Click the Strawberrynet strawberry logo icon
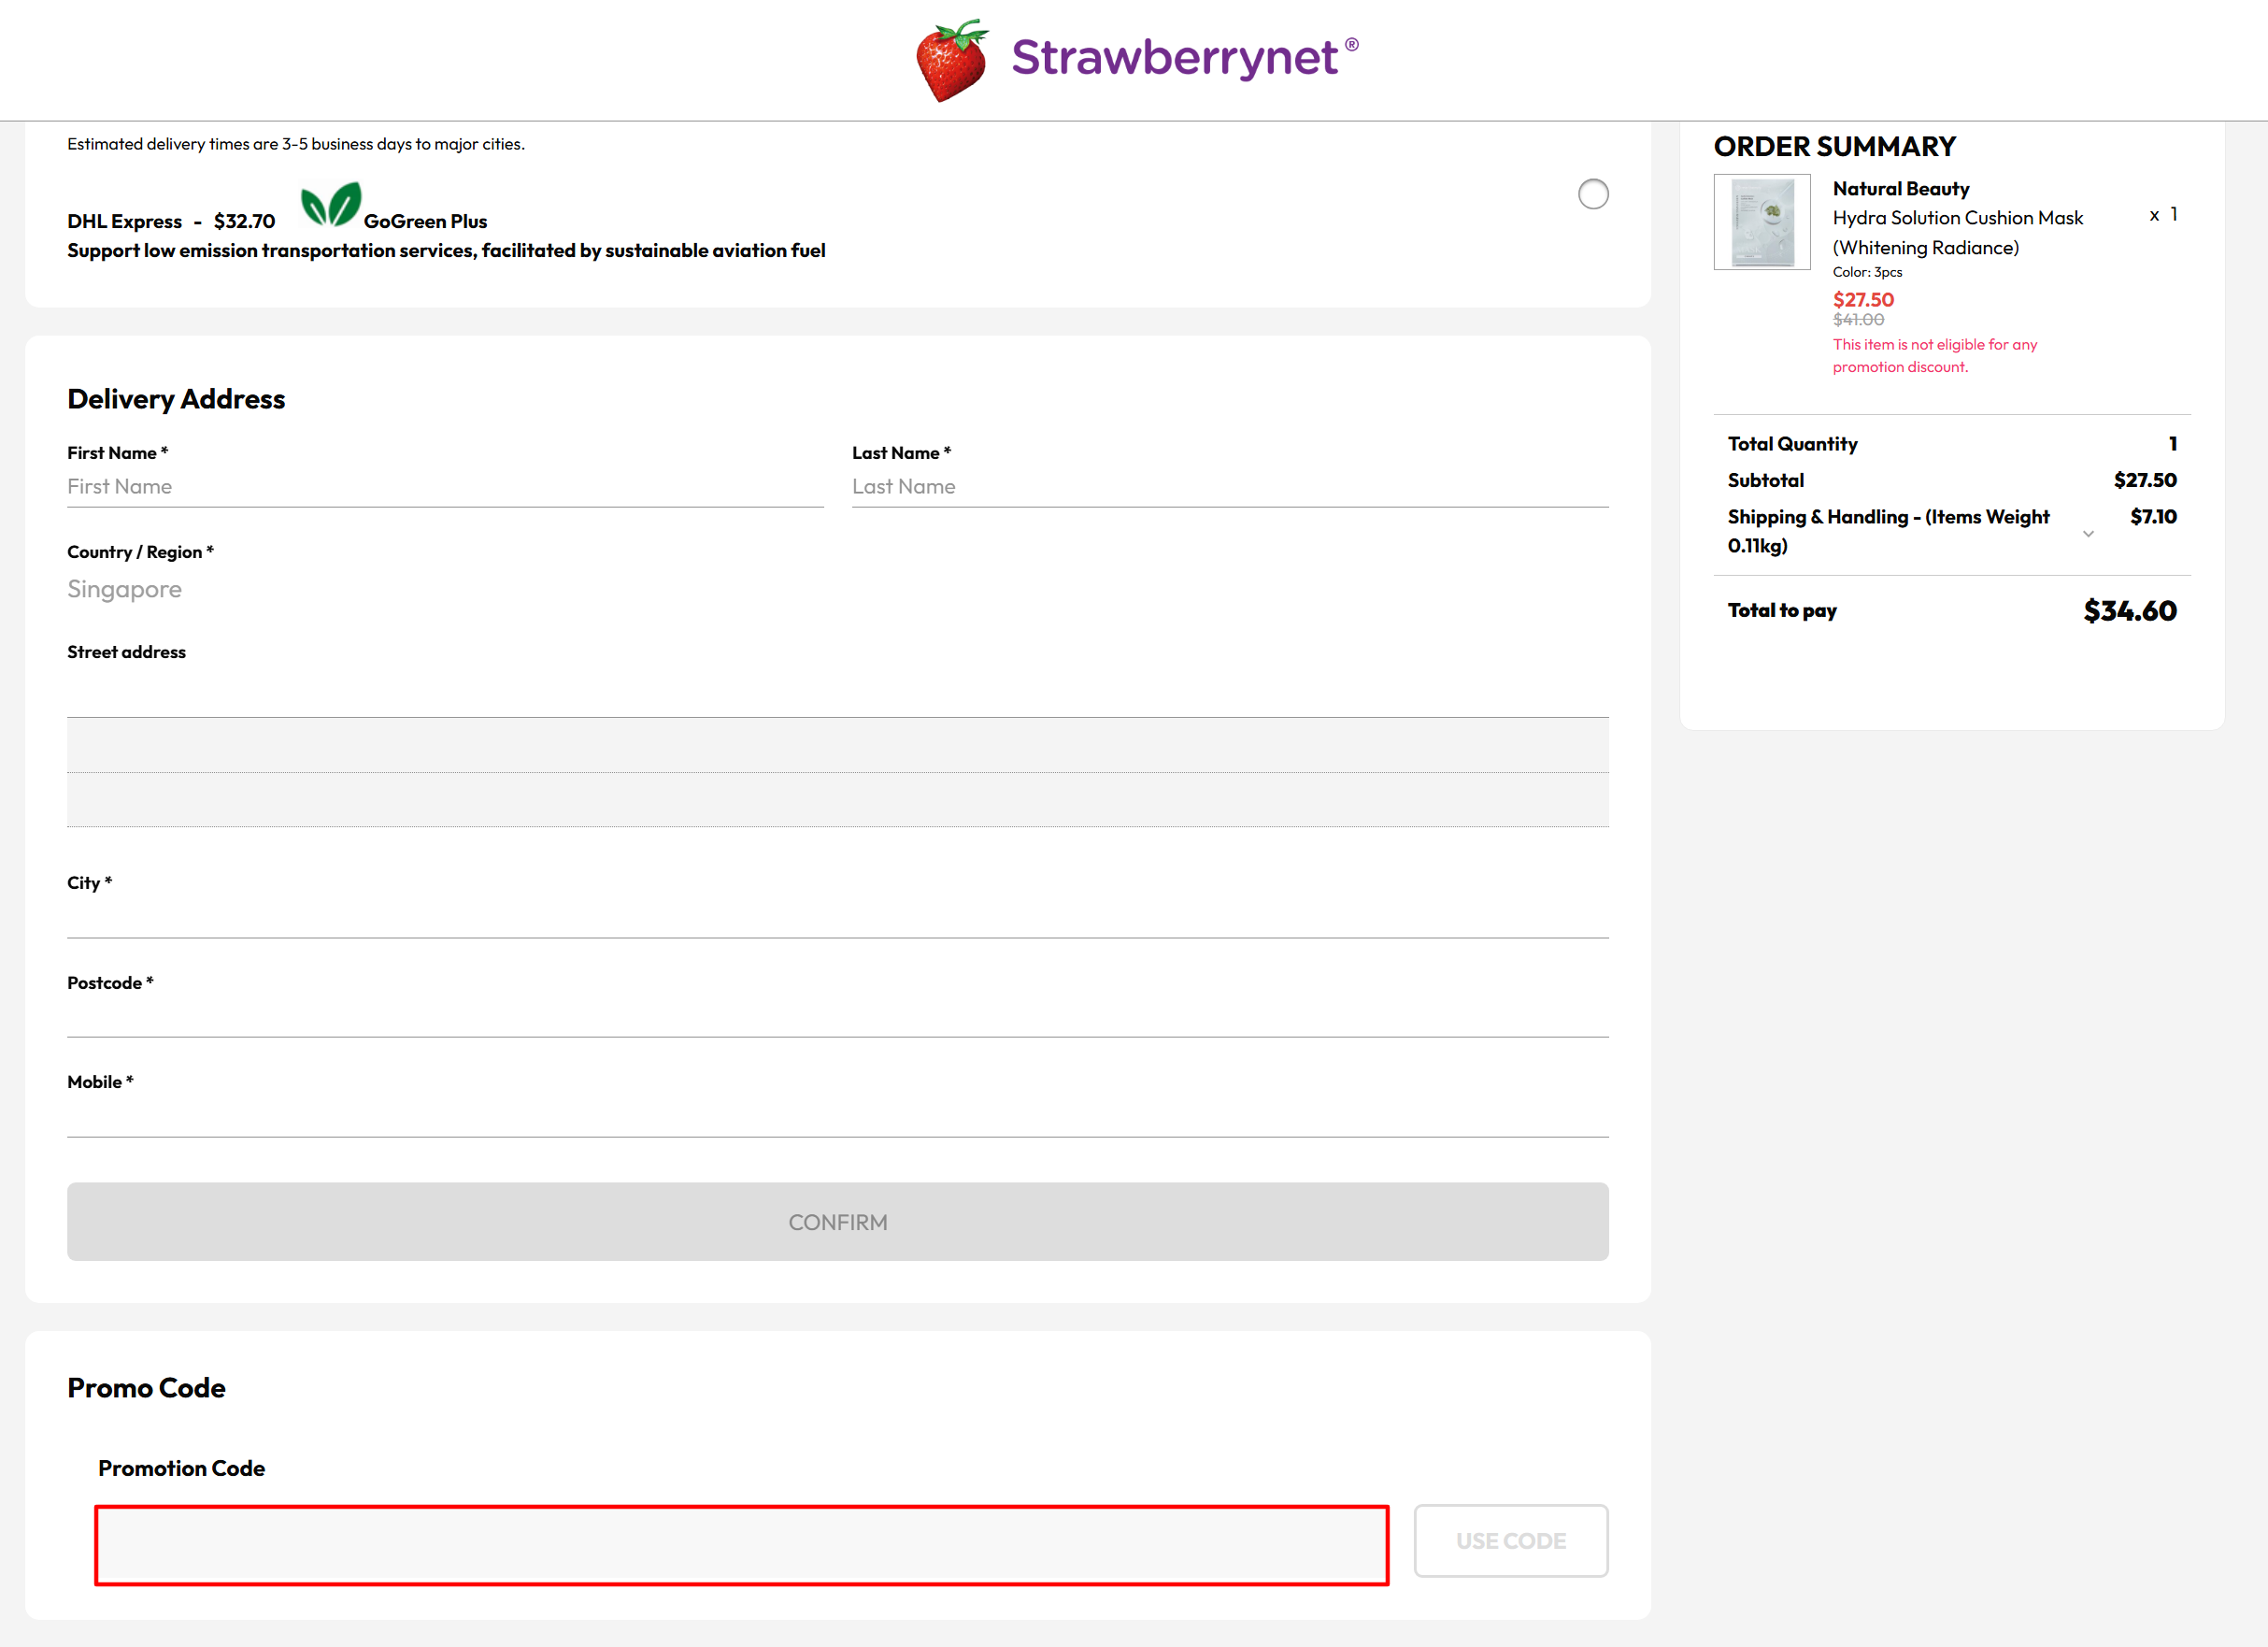The width and height of the screenshot is (2268, 1647). [951, 60]
